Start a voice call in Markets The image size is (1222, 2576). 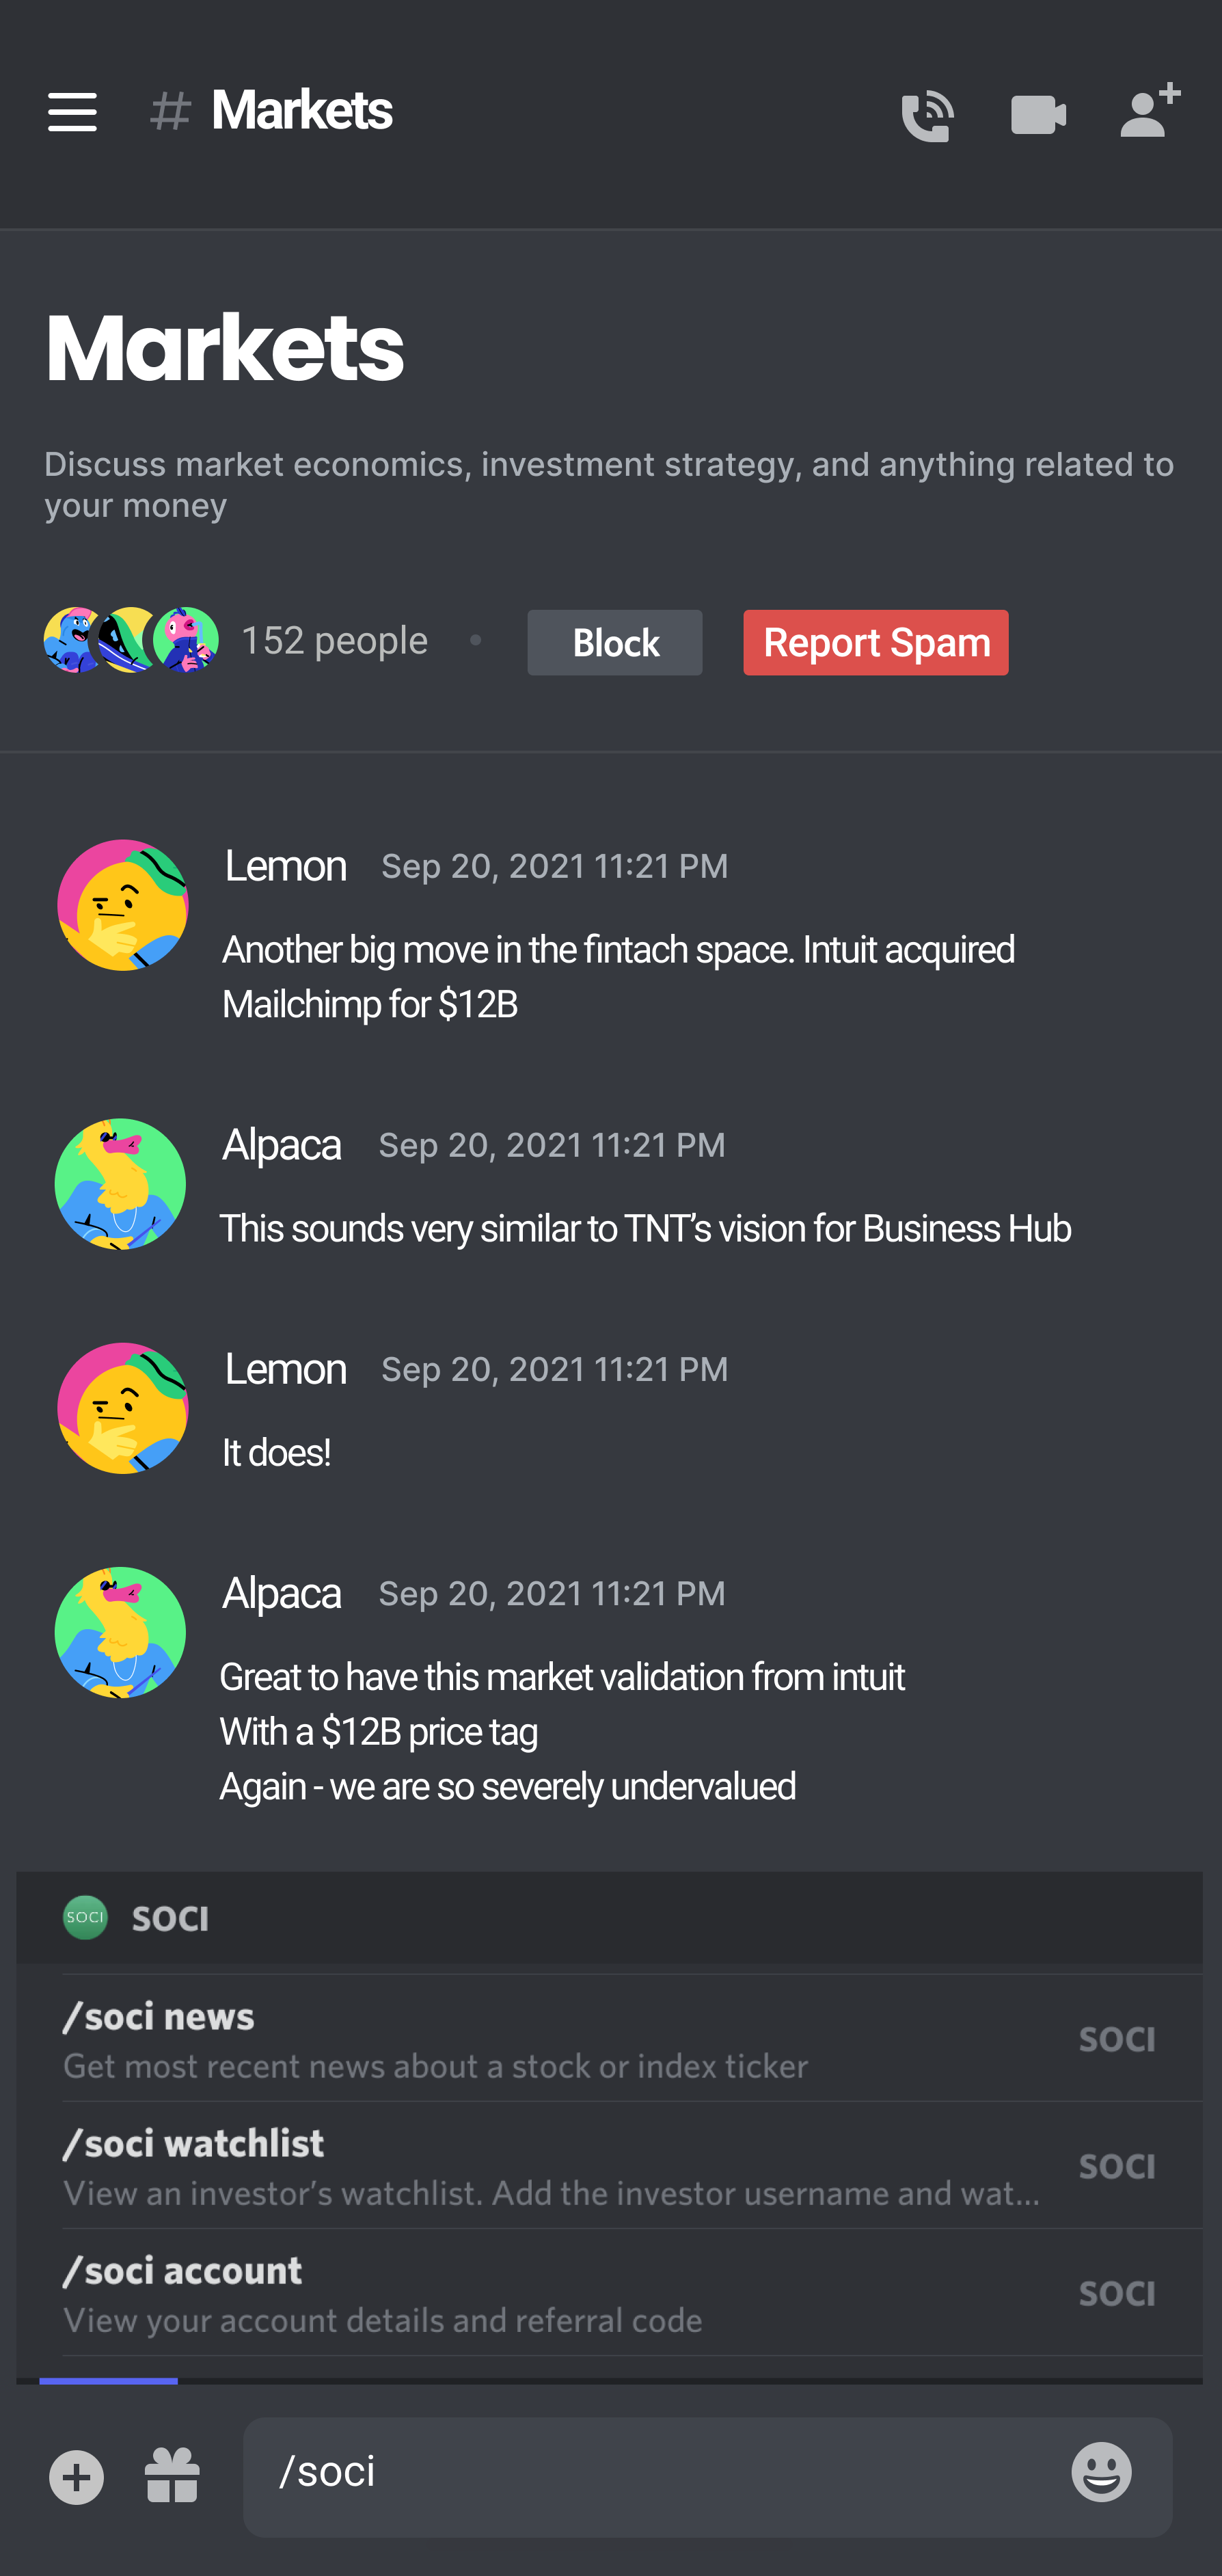[927, 115]
